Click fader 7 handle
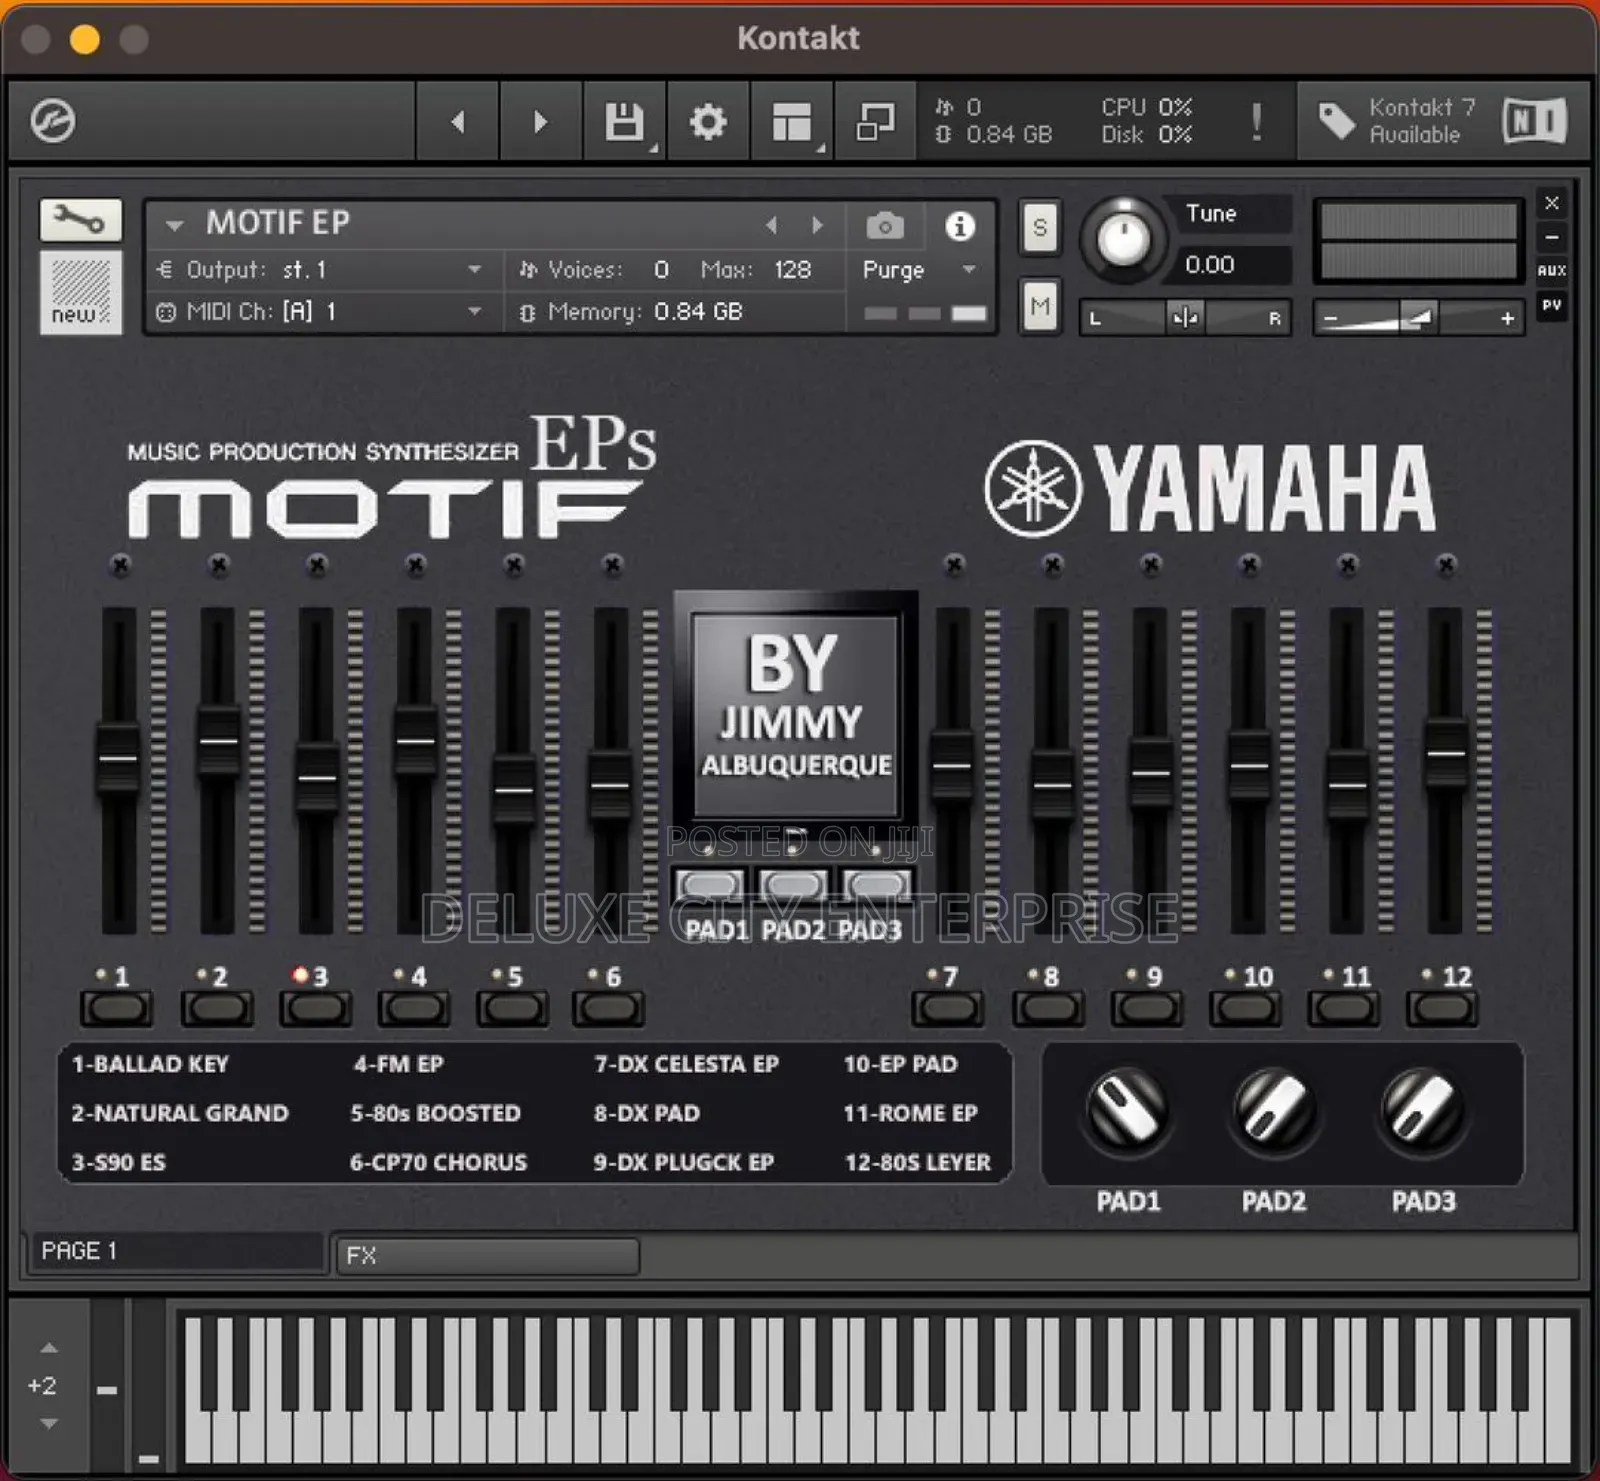The width and height of the screenshot is (1600, 1481). [x=951, y=766]
